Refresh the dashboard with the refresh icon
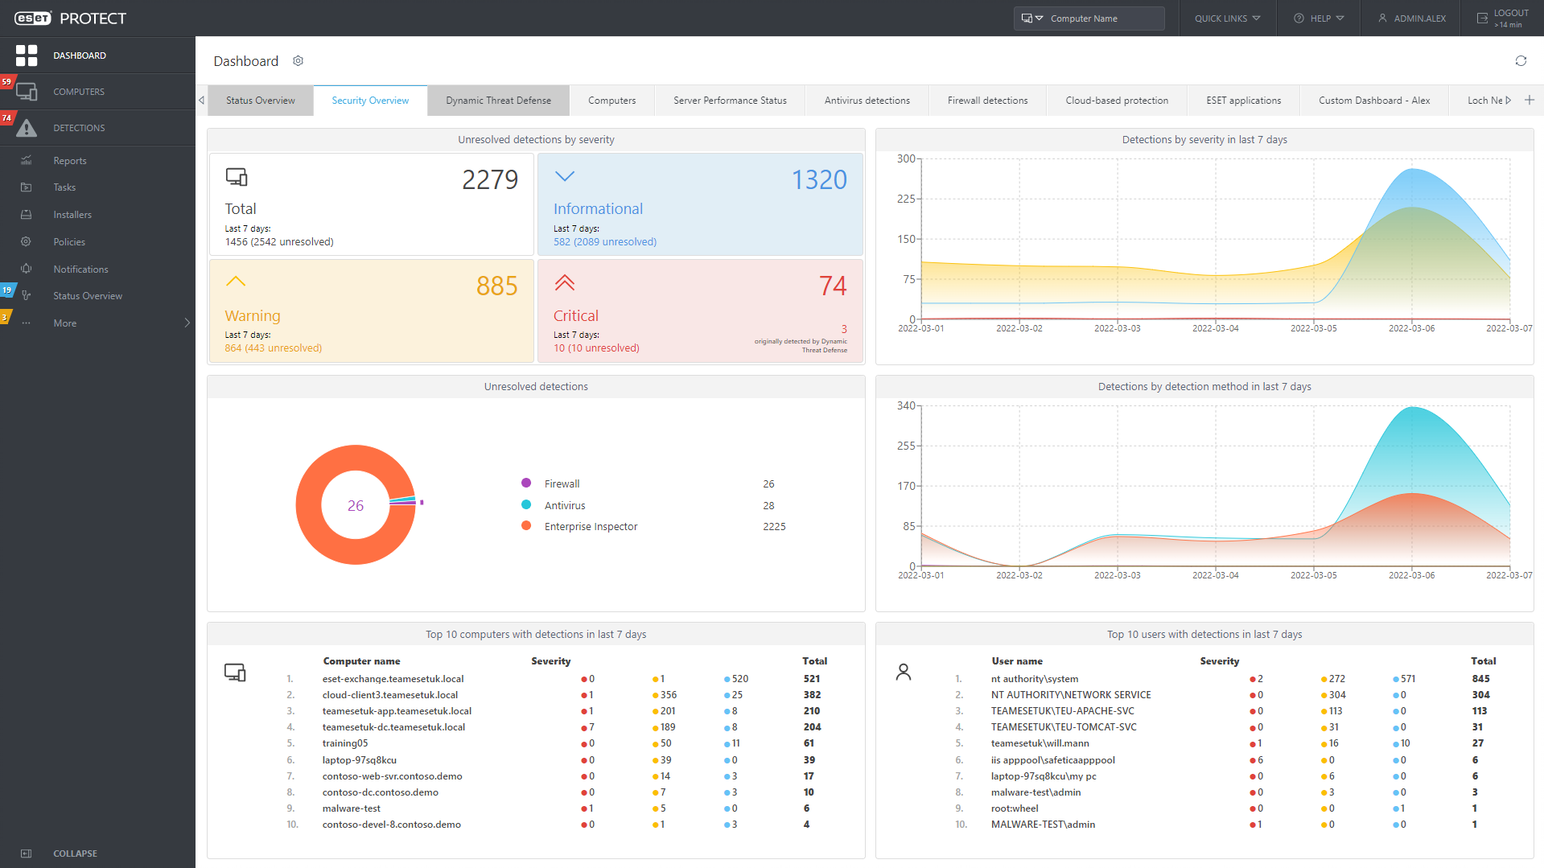 [x=1521, y=61]
